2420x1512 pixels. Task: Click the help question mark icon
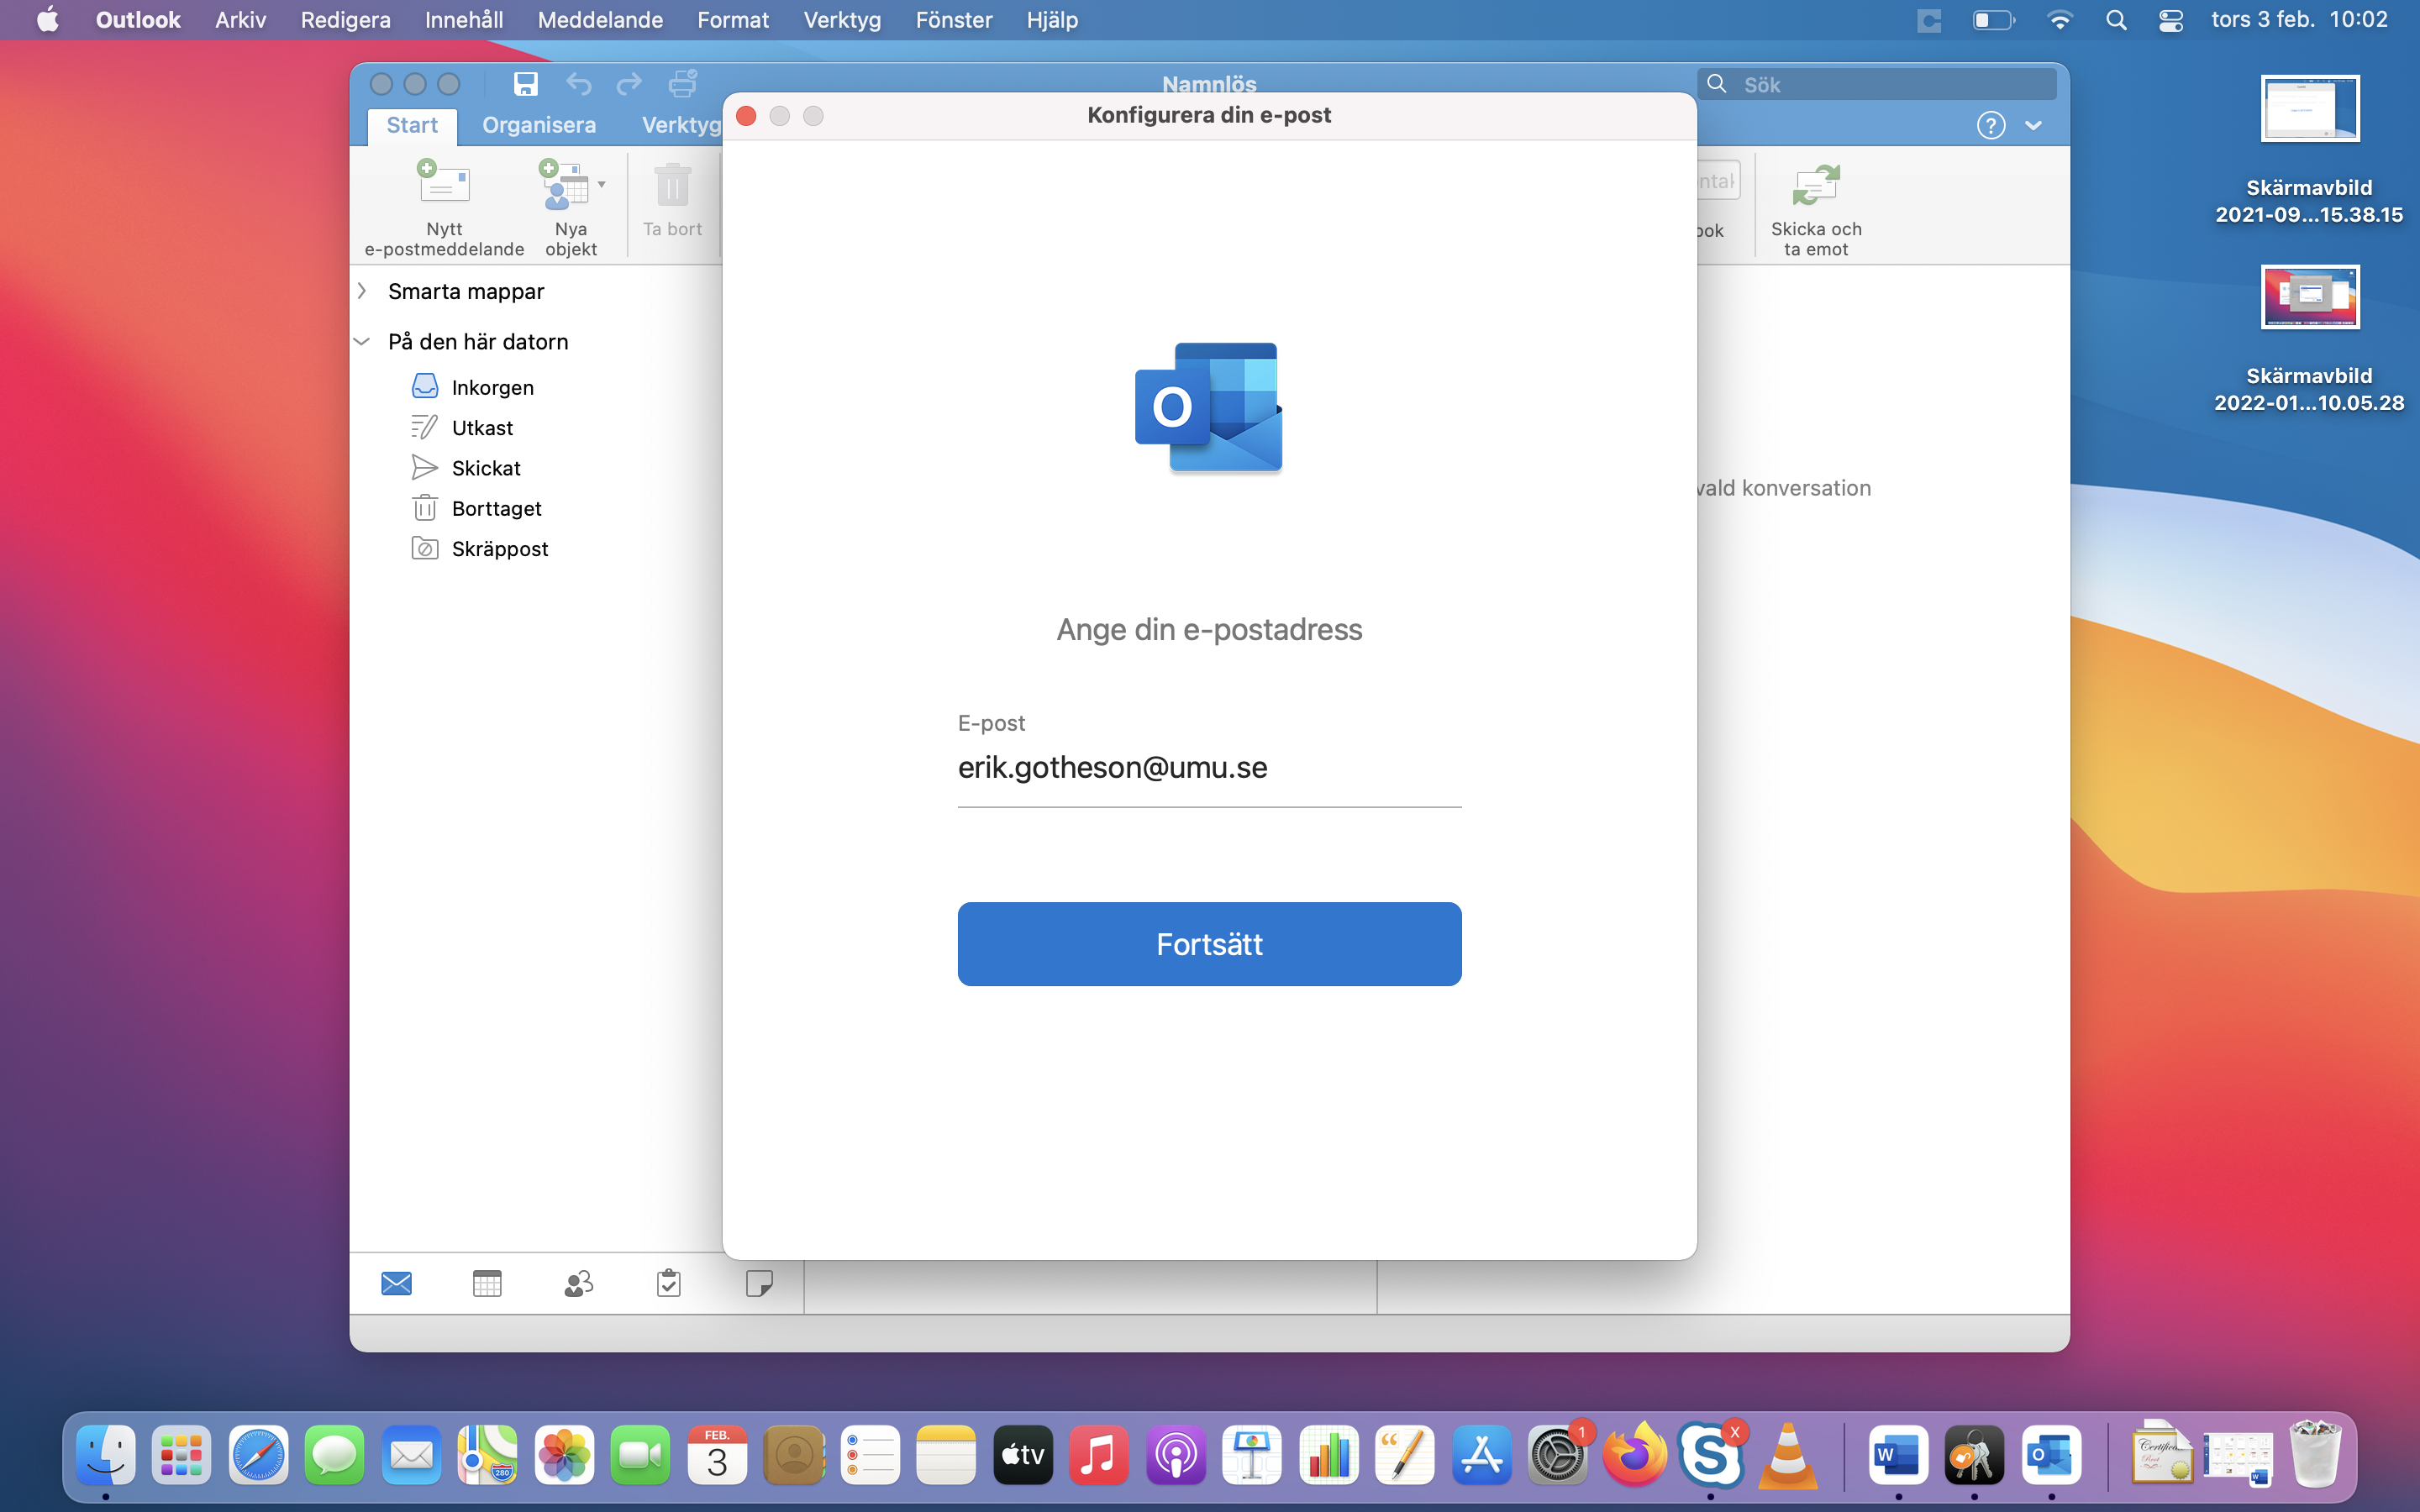pyautogui.click(x=1991, y=126)
